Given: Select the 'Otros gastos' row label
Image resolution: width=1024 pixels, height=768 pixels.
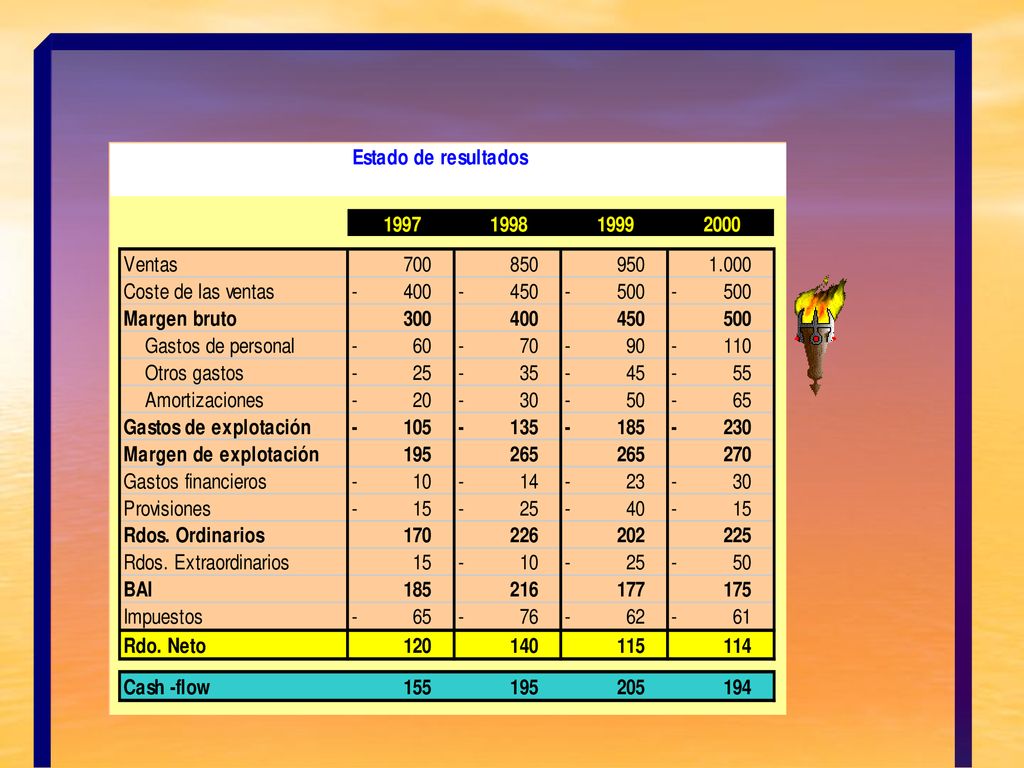Looking at the screenshot, I should pyautogui.click(x=194, y=373).
